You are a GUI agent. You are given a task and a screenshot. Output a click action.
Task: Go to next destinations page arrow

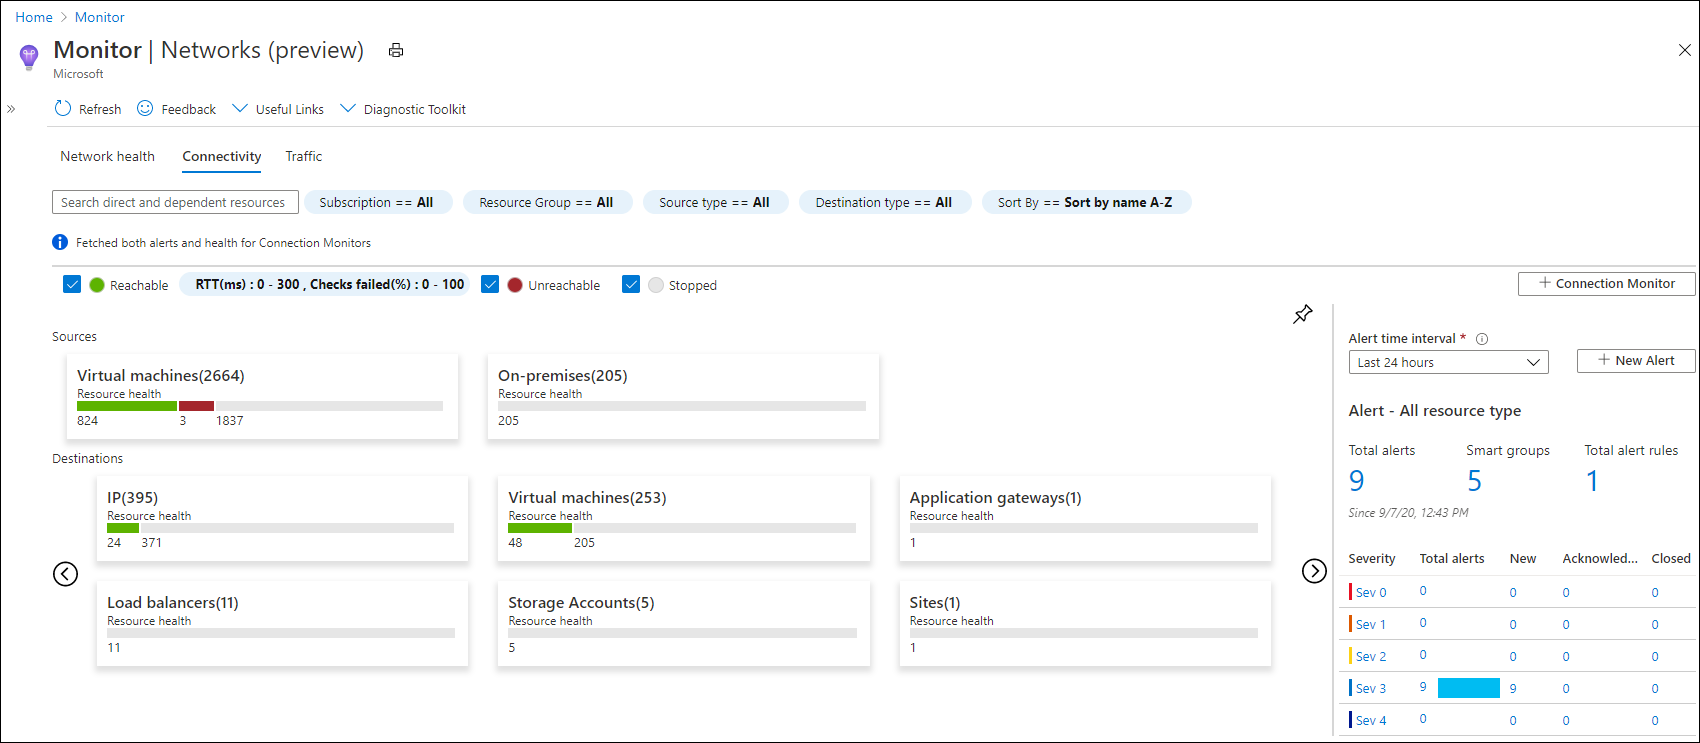(1314, 570)
